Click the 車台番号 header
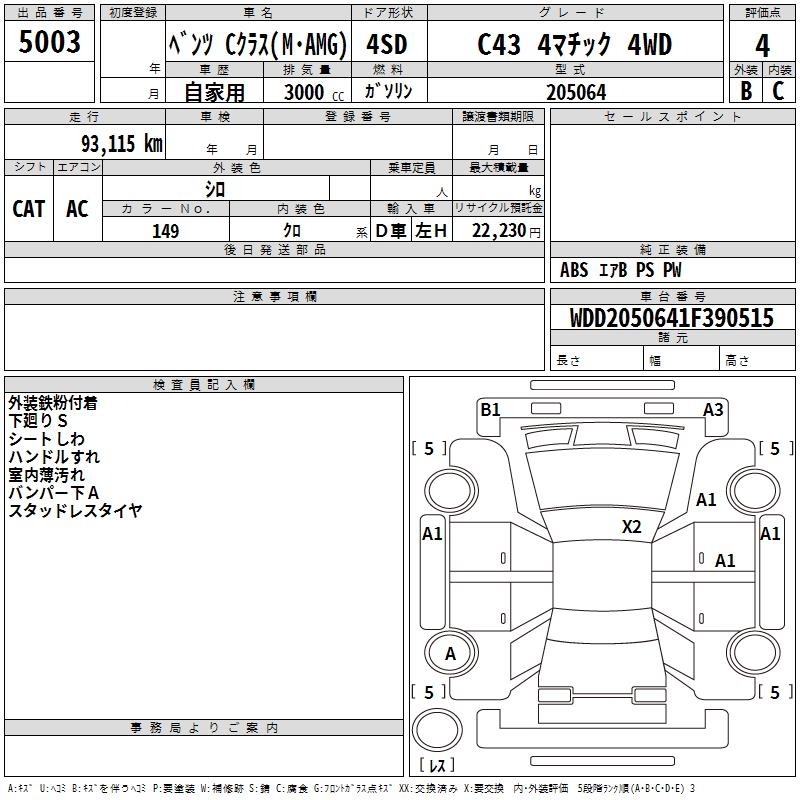The image size is (800, 800). click(x=672, y=296)
